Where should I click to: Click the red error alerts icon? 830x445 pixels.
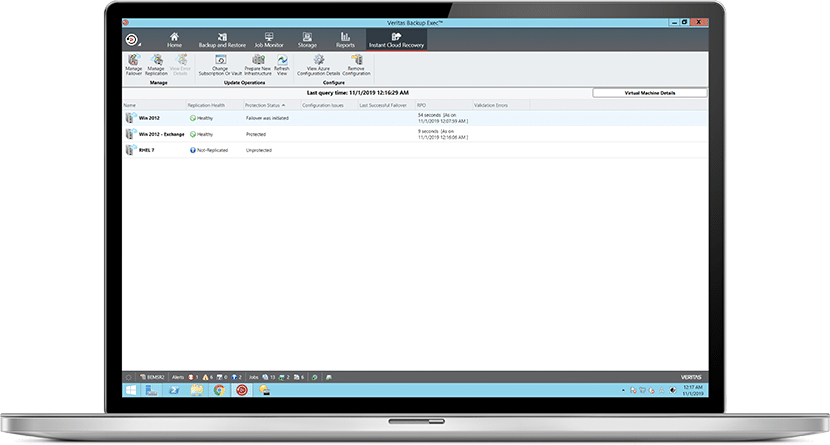191,377
